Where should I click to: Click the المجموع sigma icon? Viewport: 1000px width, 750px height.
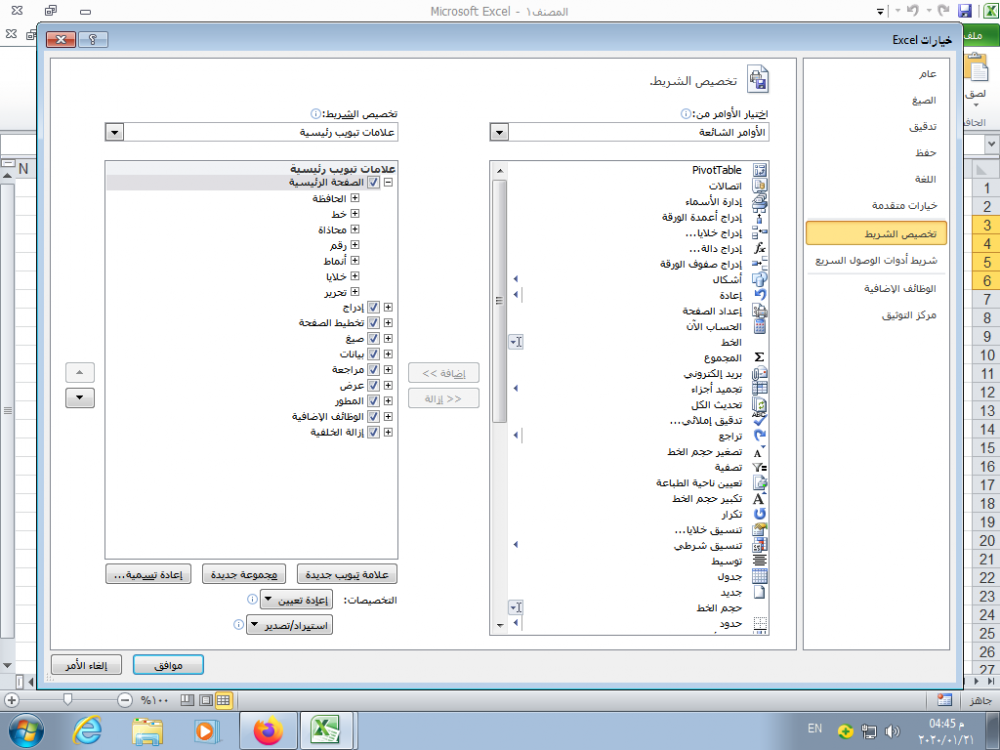pyautogui.click(x=759, y=358)
